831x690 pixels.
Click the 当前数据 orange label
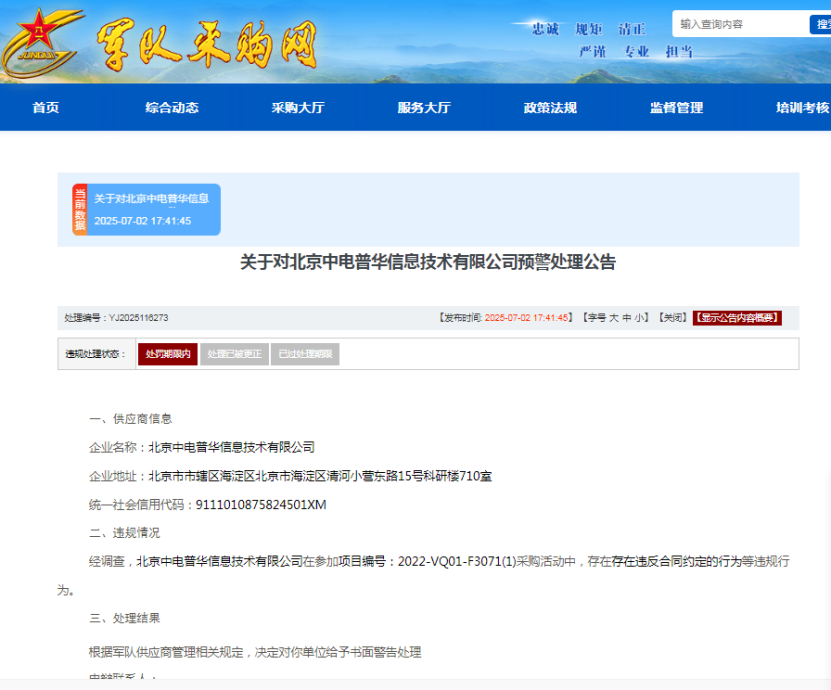coord(80,209)
